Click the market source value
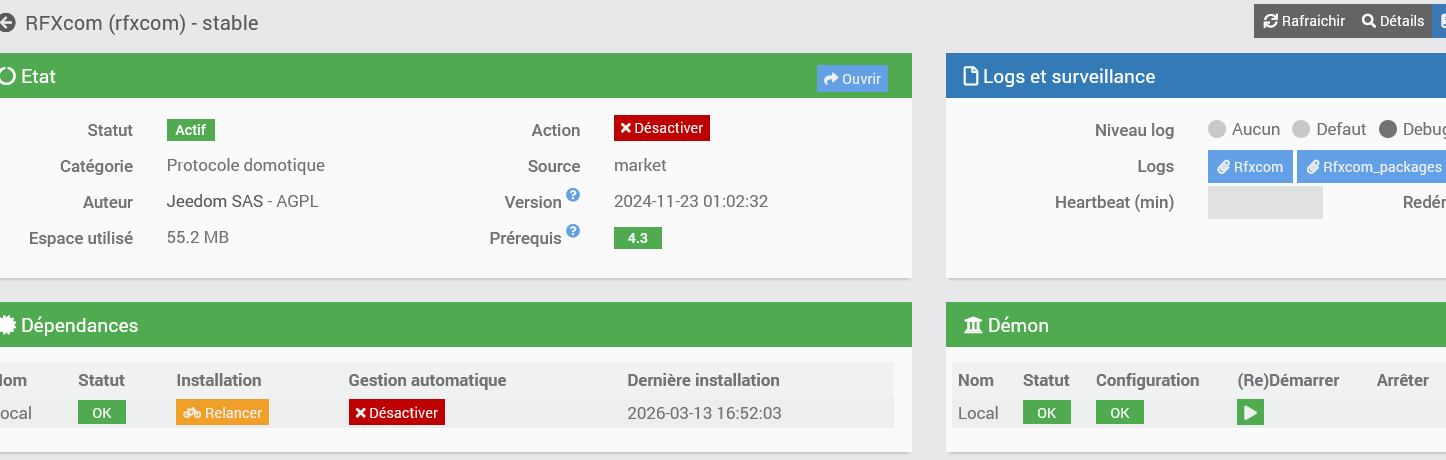 click(x=640, y=165)
